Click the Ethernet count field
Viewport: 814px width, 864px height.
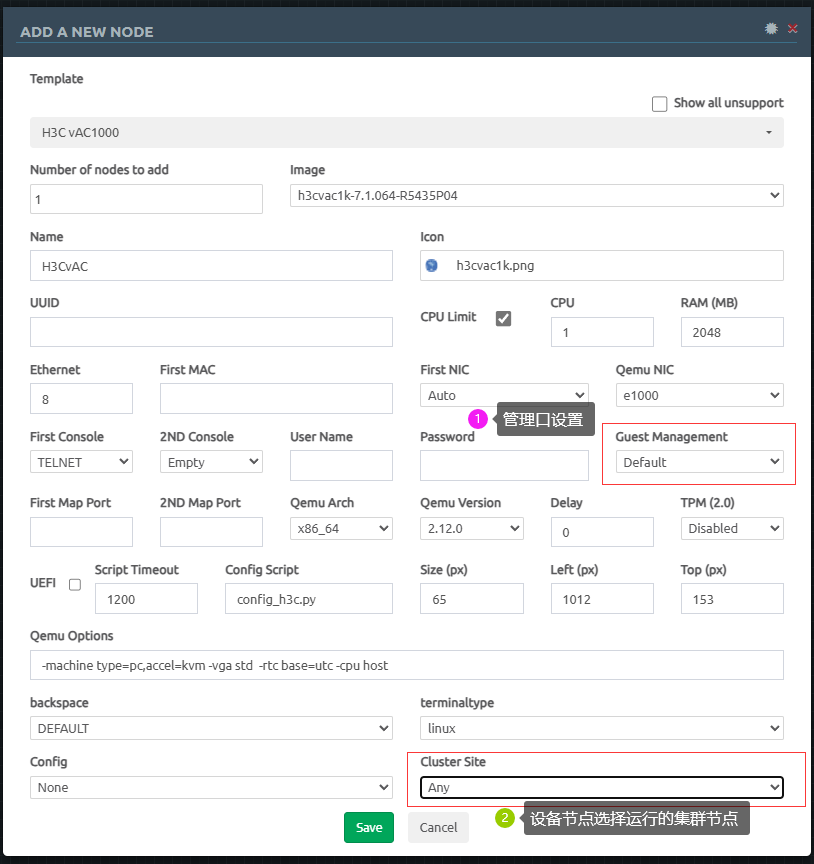pos(81,398)
